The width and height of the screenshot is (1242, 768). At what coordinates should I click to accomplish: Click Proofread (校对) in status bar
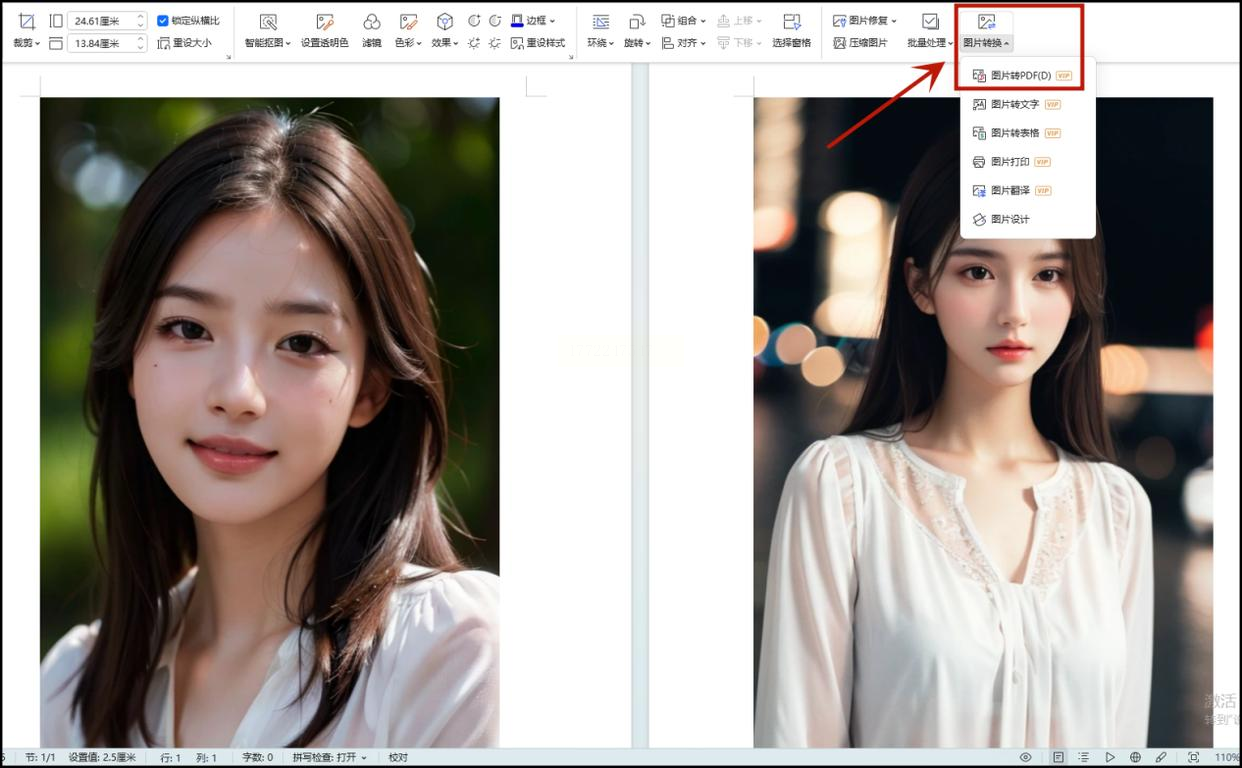coord(398,757)
